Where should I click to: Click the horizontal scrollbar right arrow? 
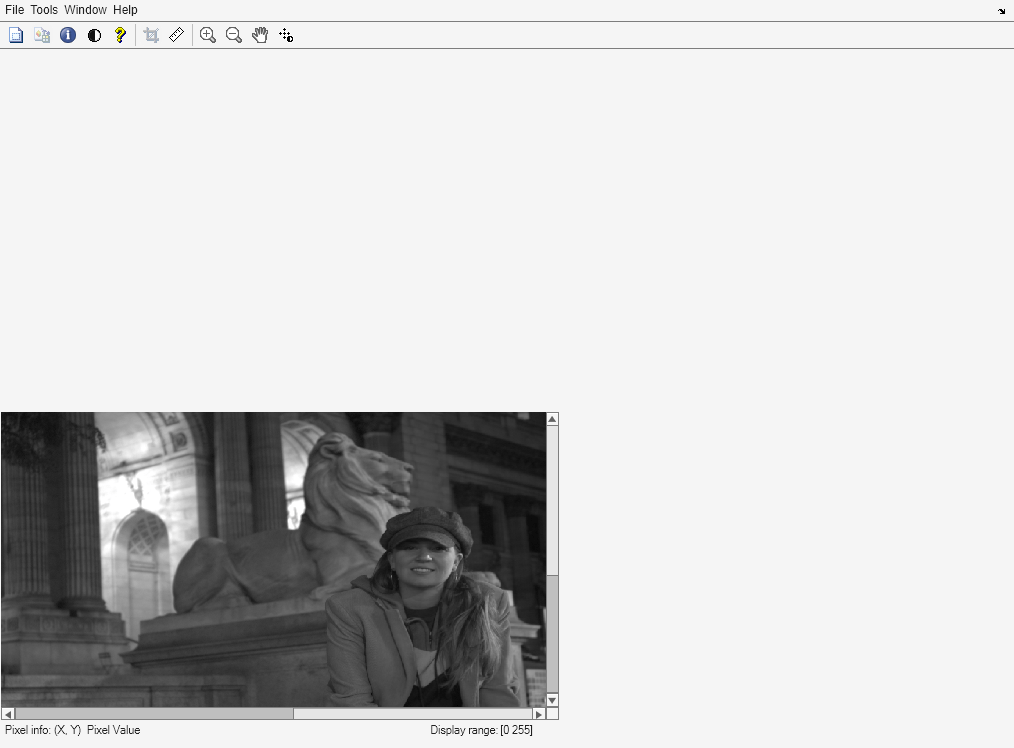pos(538,714)
